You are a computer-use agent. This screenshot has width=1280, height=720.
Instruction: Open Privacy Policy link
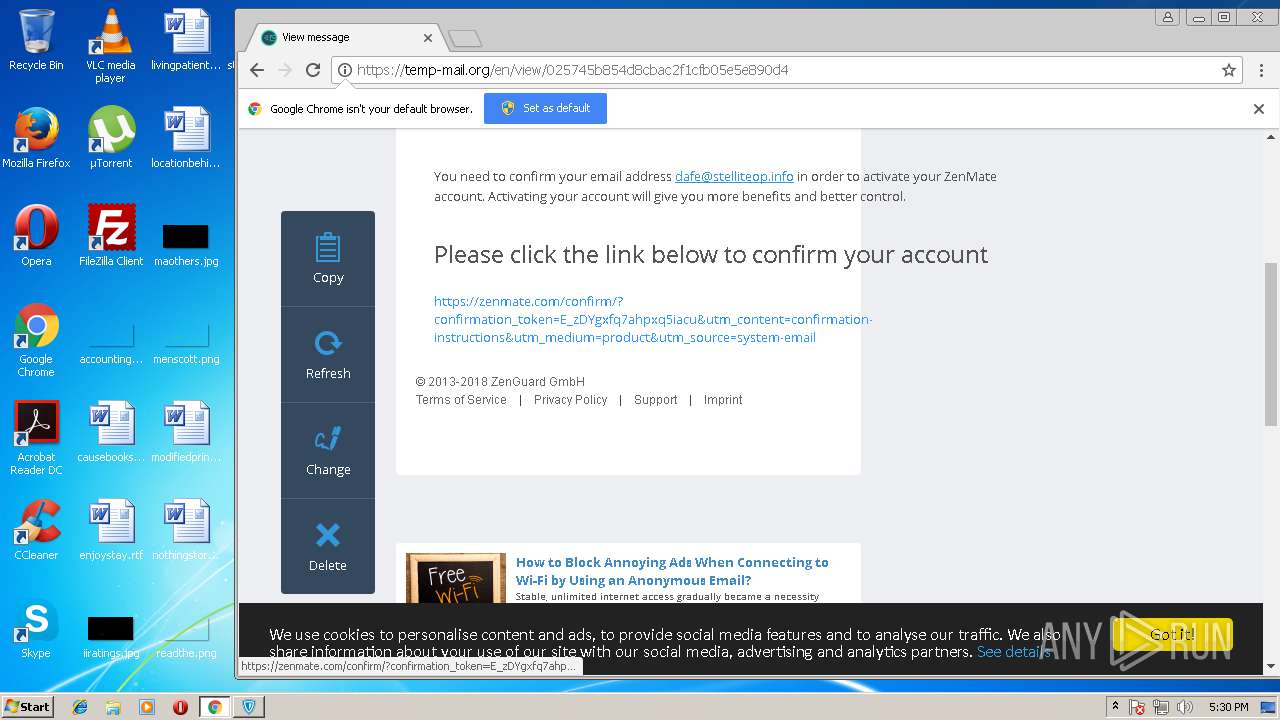570,400
